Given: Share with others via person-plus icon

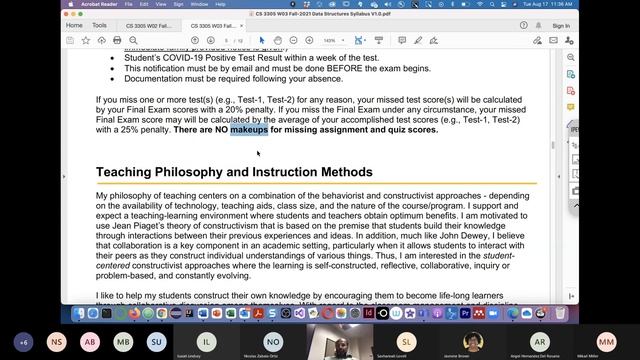Looking at the screenshot, I should click(x=569, y=40).
